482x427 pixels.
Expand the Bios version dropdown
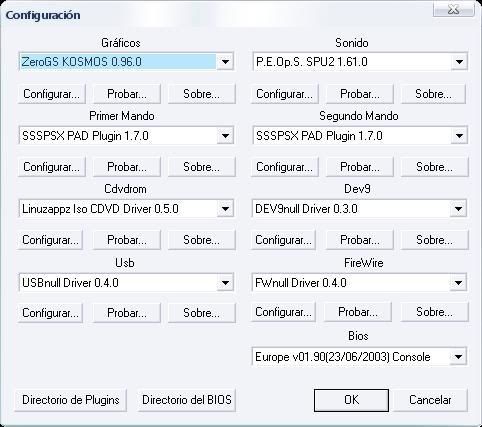458,357
